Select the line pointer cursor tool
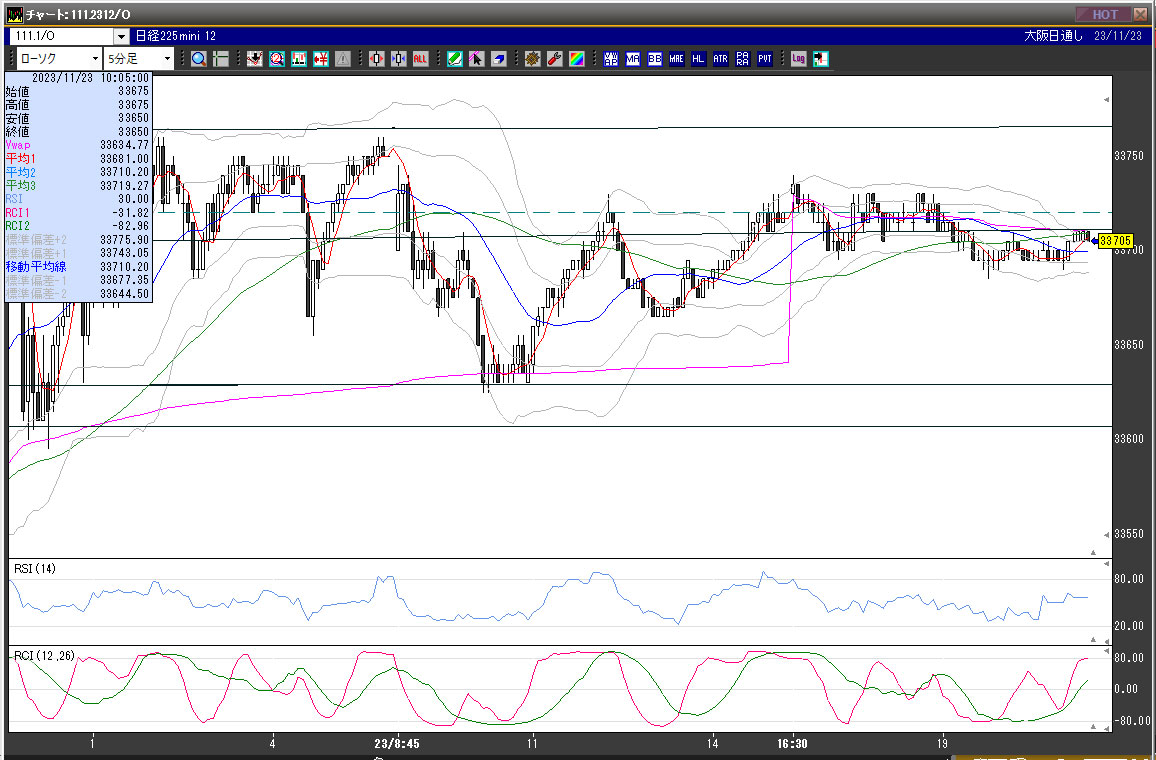 click(476, 59)
